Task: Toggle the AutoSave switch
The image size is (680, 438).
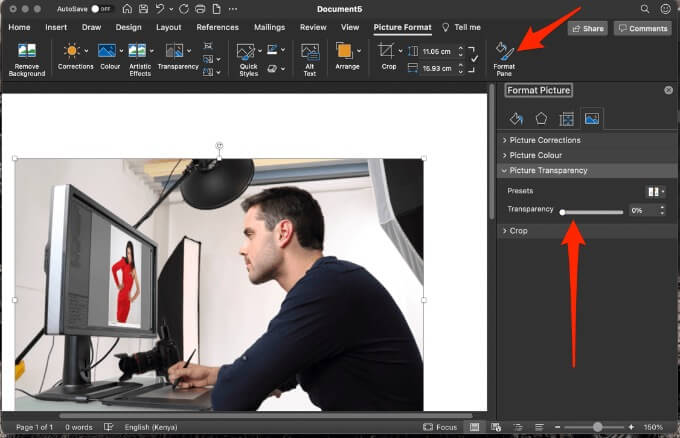Action: click(x=102, y=8)
